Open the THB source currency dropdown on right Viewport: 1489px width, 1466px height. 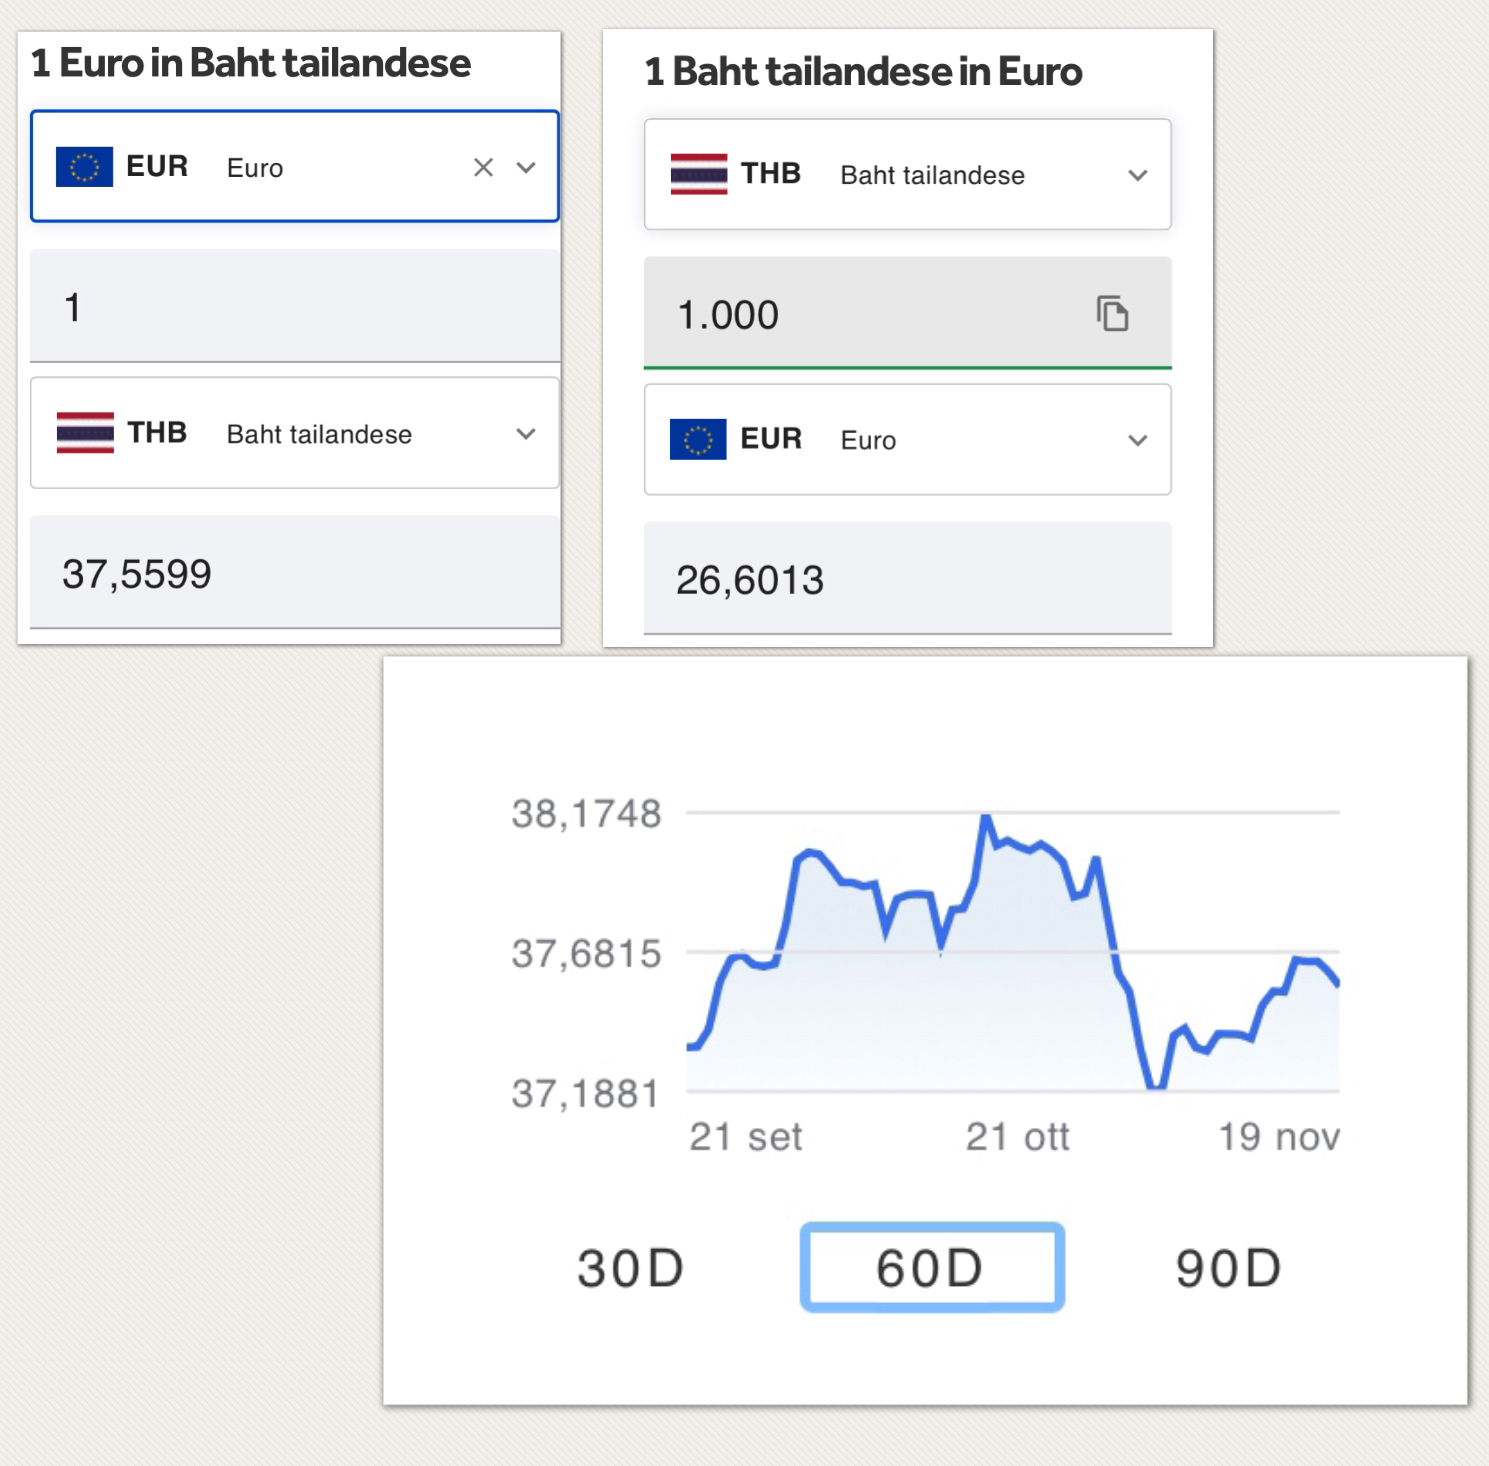pos(1137,175)
